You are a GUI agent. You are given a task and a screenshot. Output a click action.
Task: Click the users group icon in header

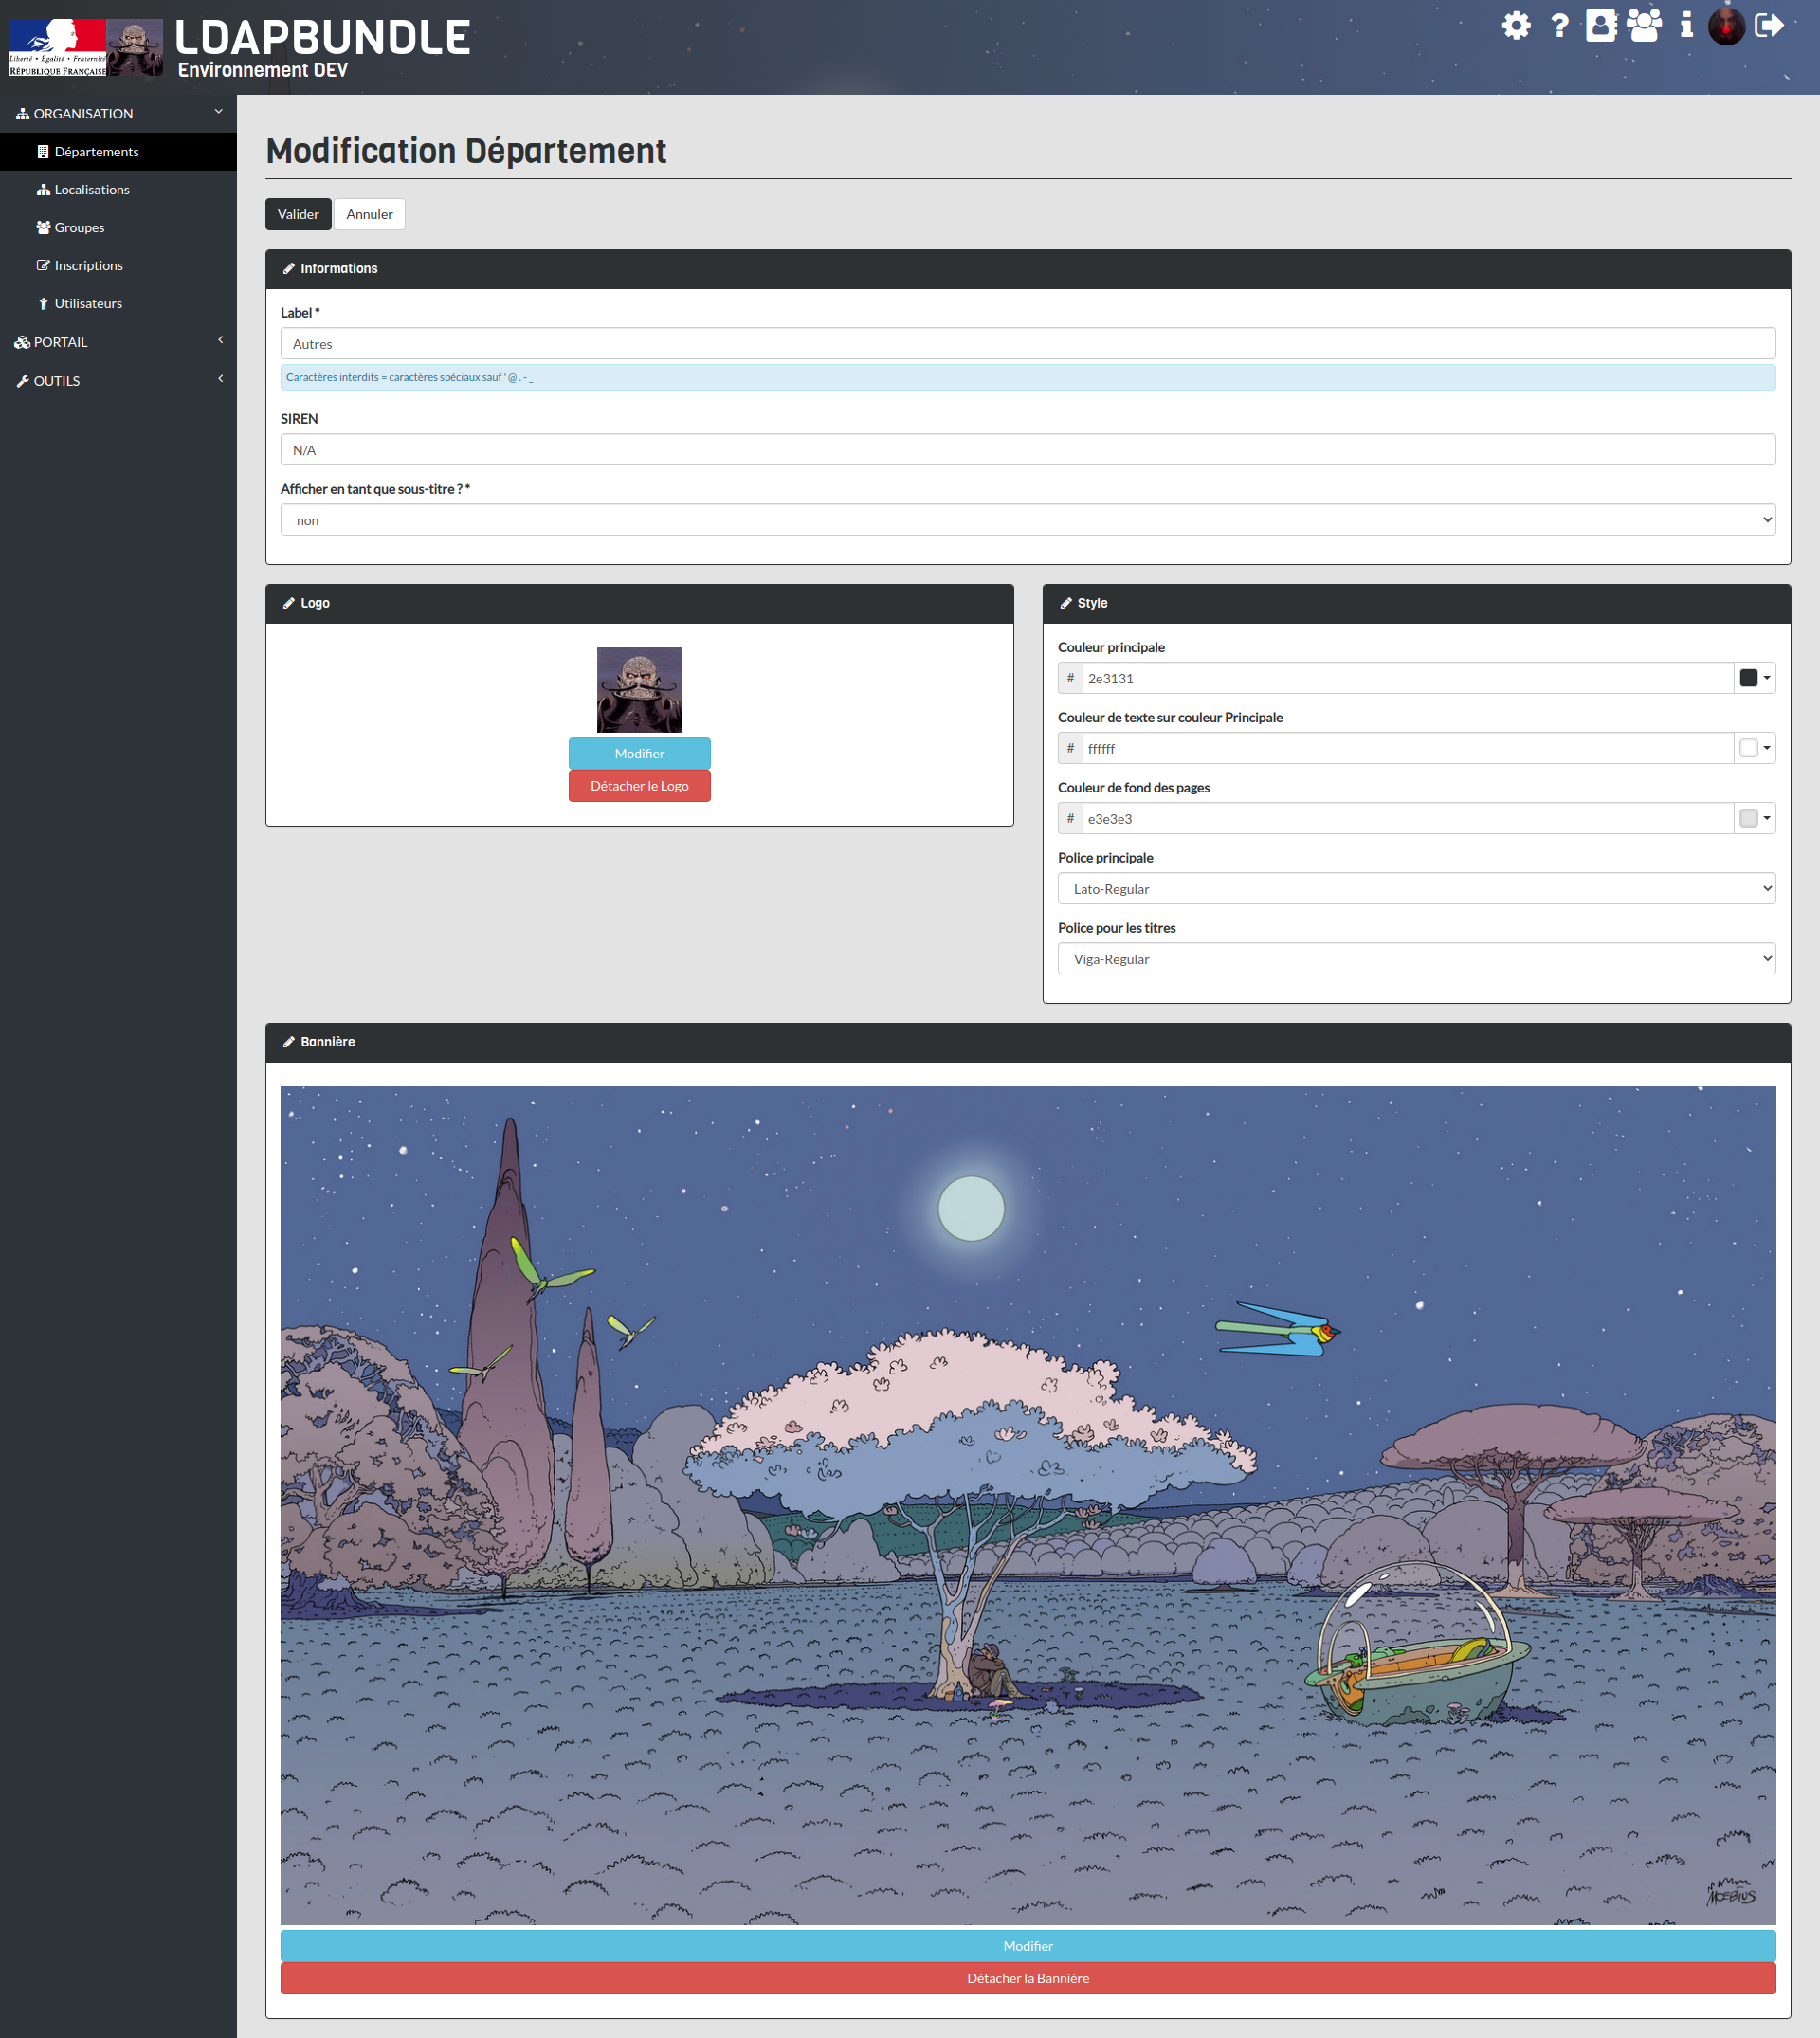pyautogui.click(x=1644, y=26)
